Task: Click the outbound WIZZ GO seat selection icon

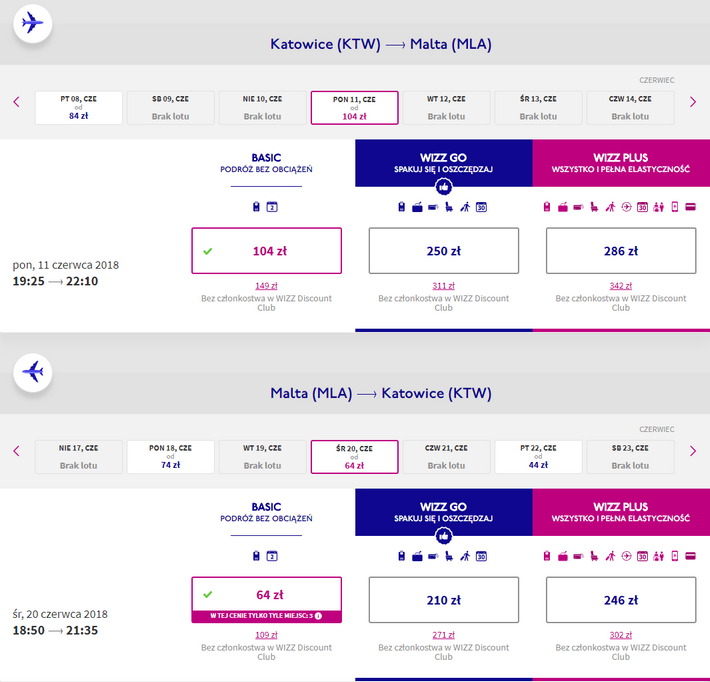Action: [449, 207]
